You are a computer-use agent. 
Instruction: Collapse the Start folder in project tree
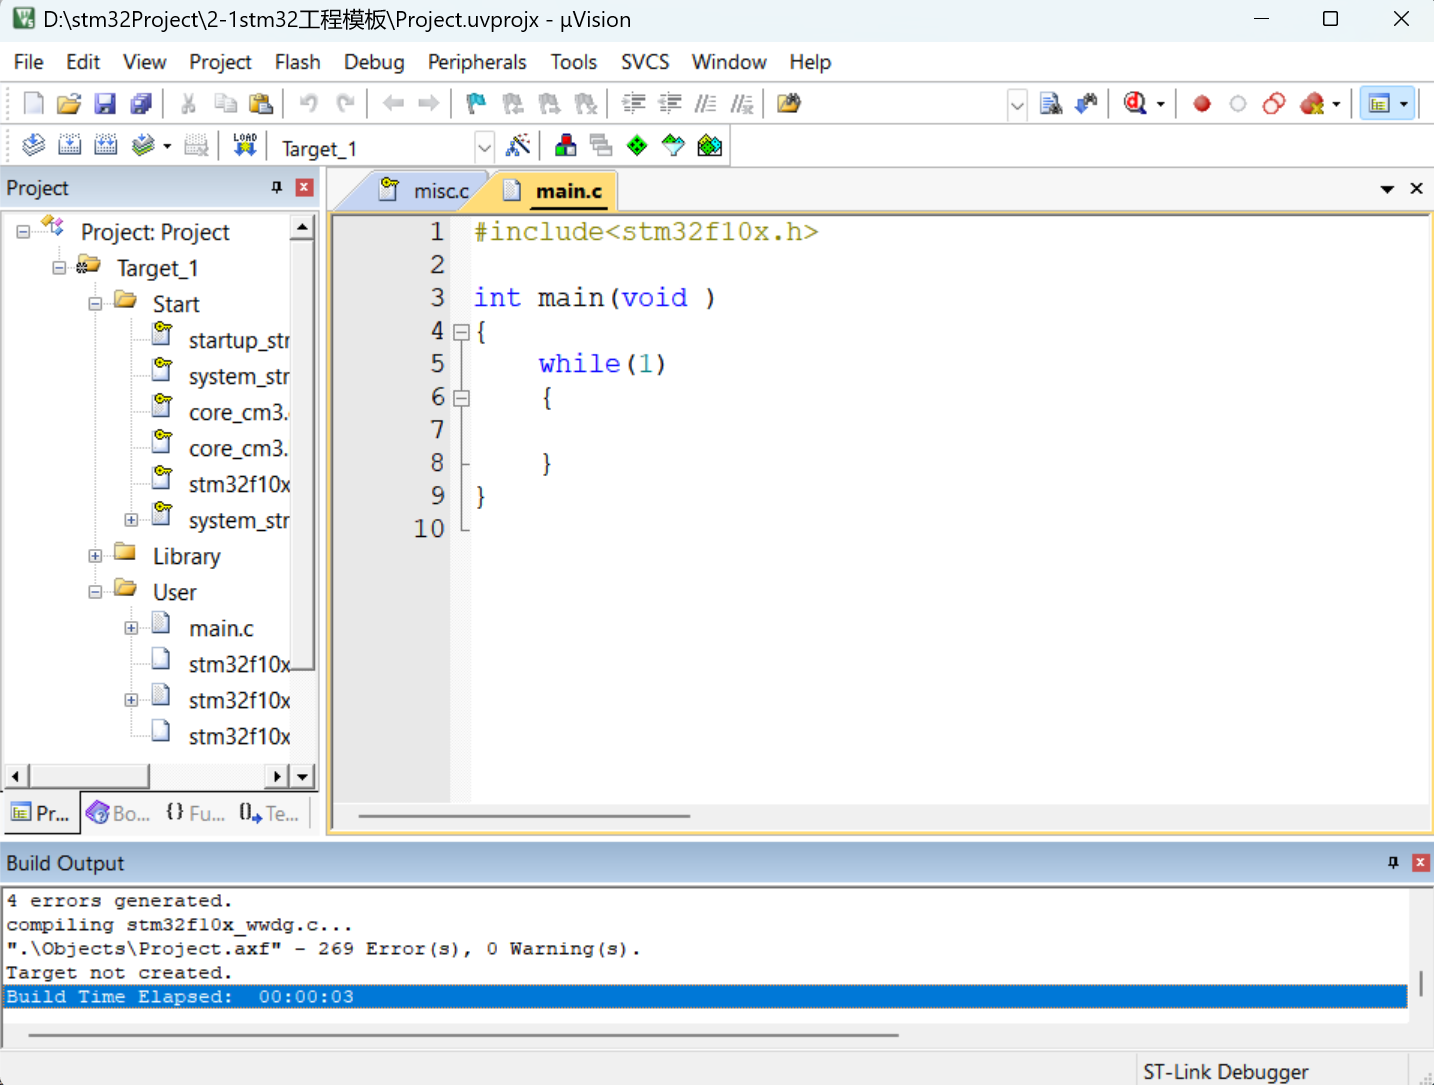[95, 304]
